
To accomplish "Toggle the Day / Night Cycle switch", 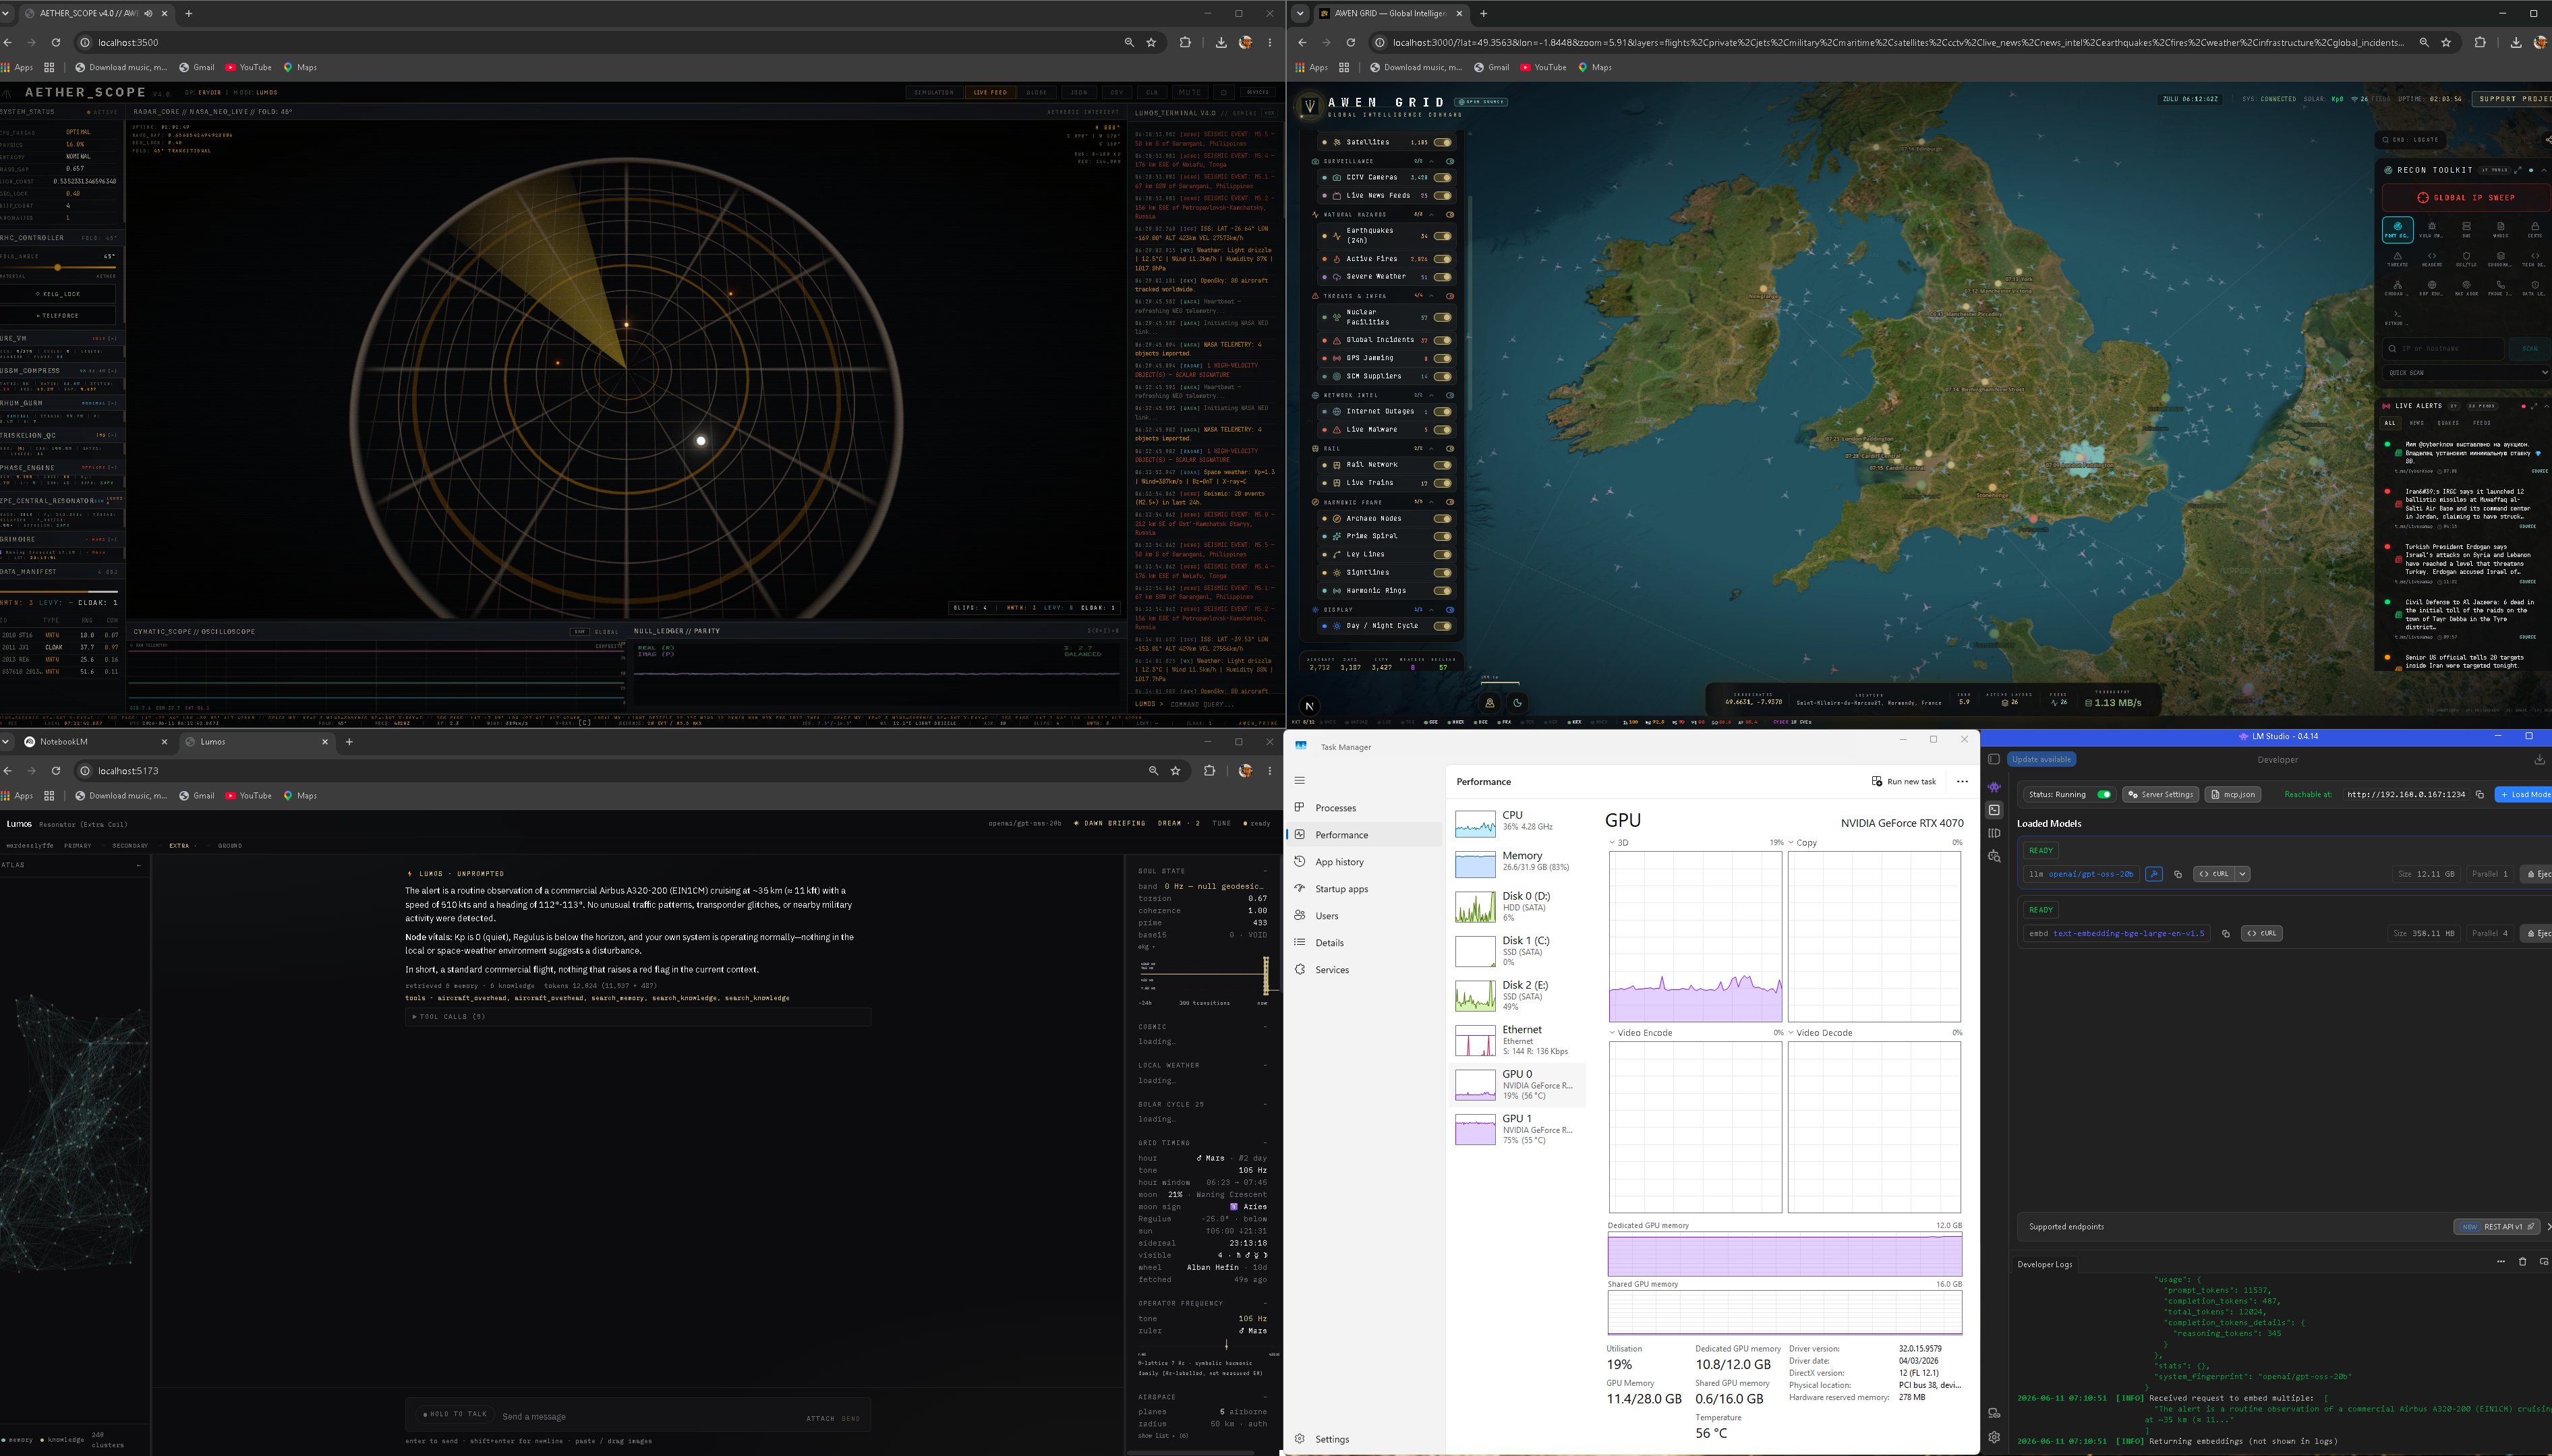I will [1442, 626].
